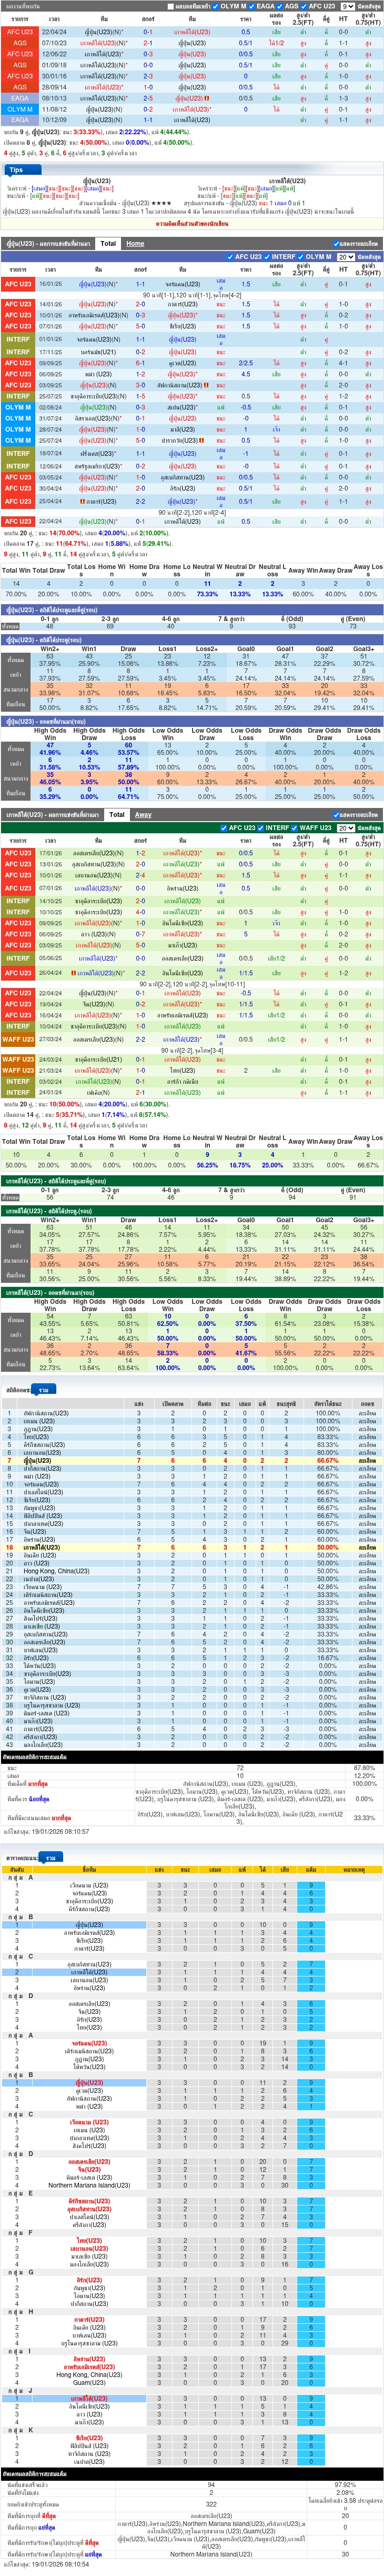Click the OLYM M badge dated 02/08/24
384x2576 pixels.
[18, 407]
